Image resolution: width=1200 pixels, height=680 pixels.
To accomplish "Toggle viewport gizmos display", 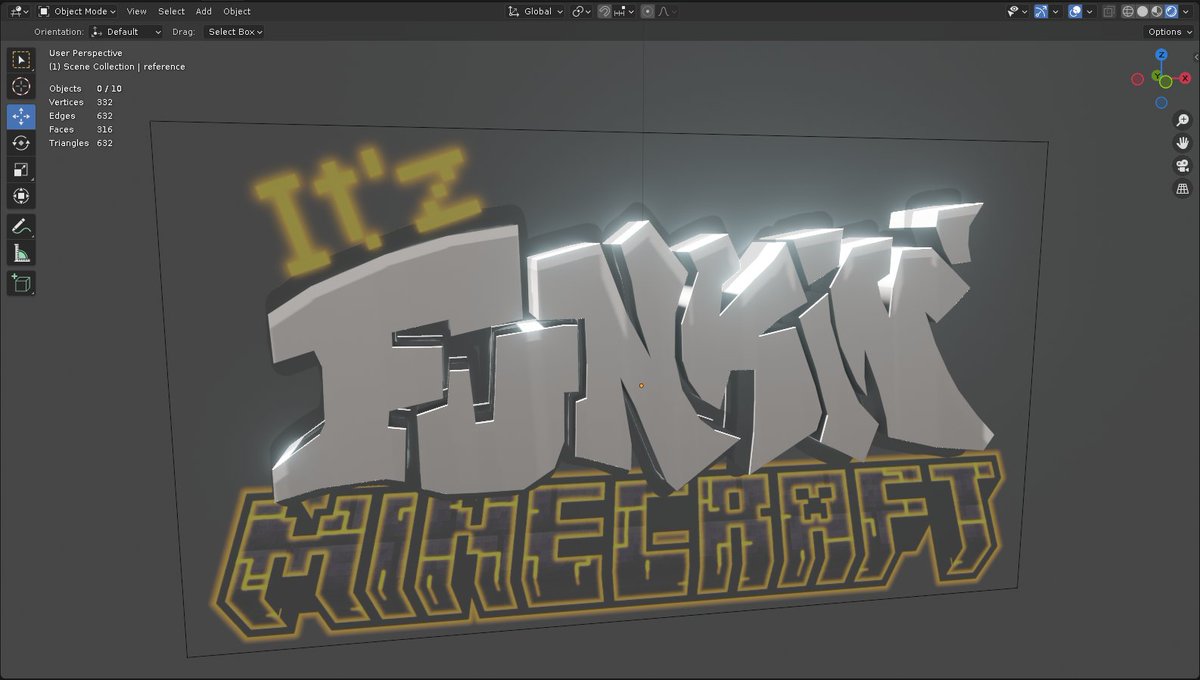I will tap(1042, 11).
